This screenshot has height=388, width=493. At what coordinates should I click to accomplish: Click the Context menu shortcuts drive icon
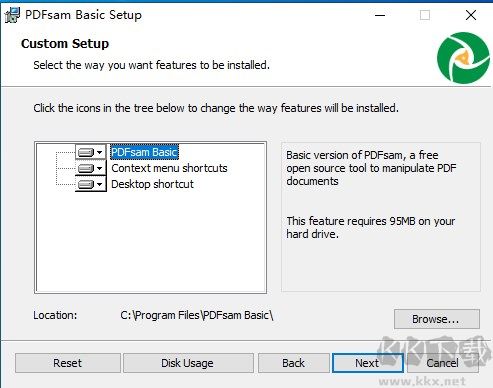coord(86,168)
